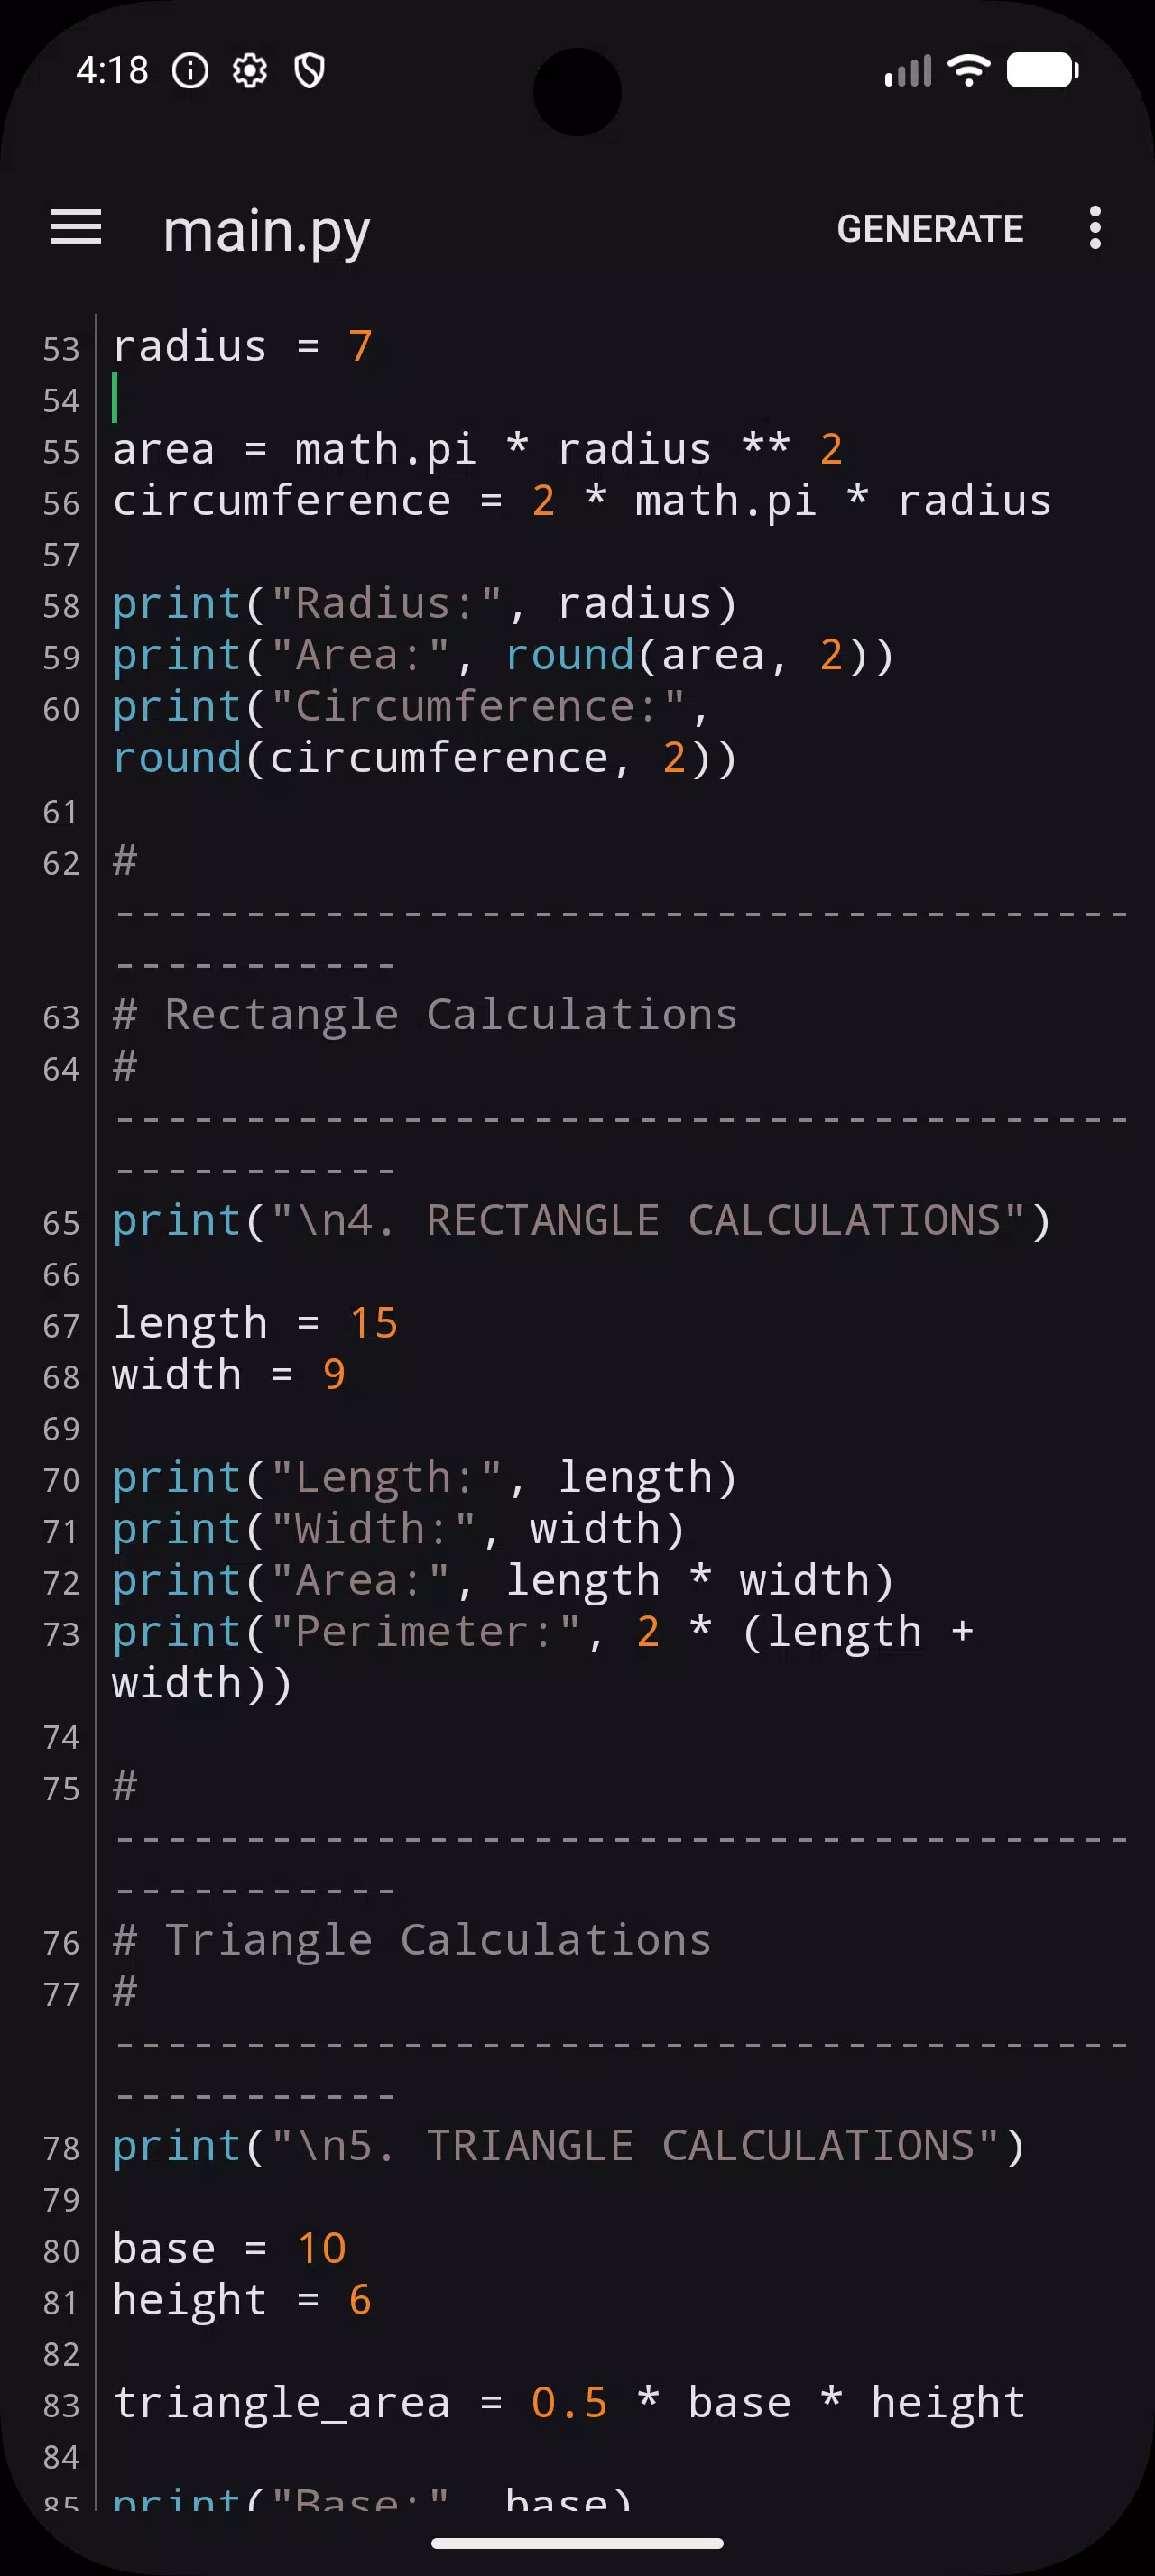
Task: Open the three-dot overflow menu
Action: tap(1095, 228)
